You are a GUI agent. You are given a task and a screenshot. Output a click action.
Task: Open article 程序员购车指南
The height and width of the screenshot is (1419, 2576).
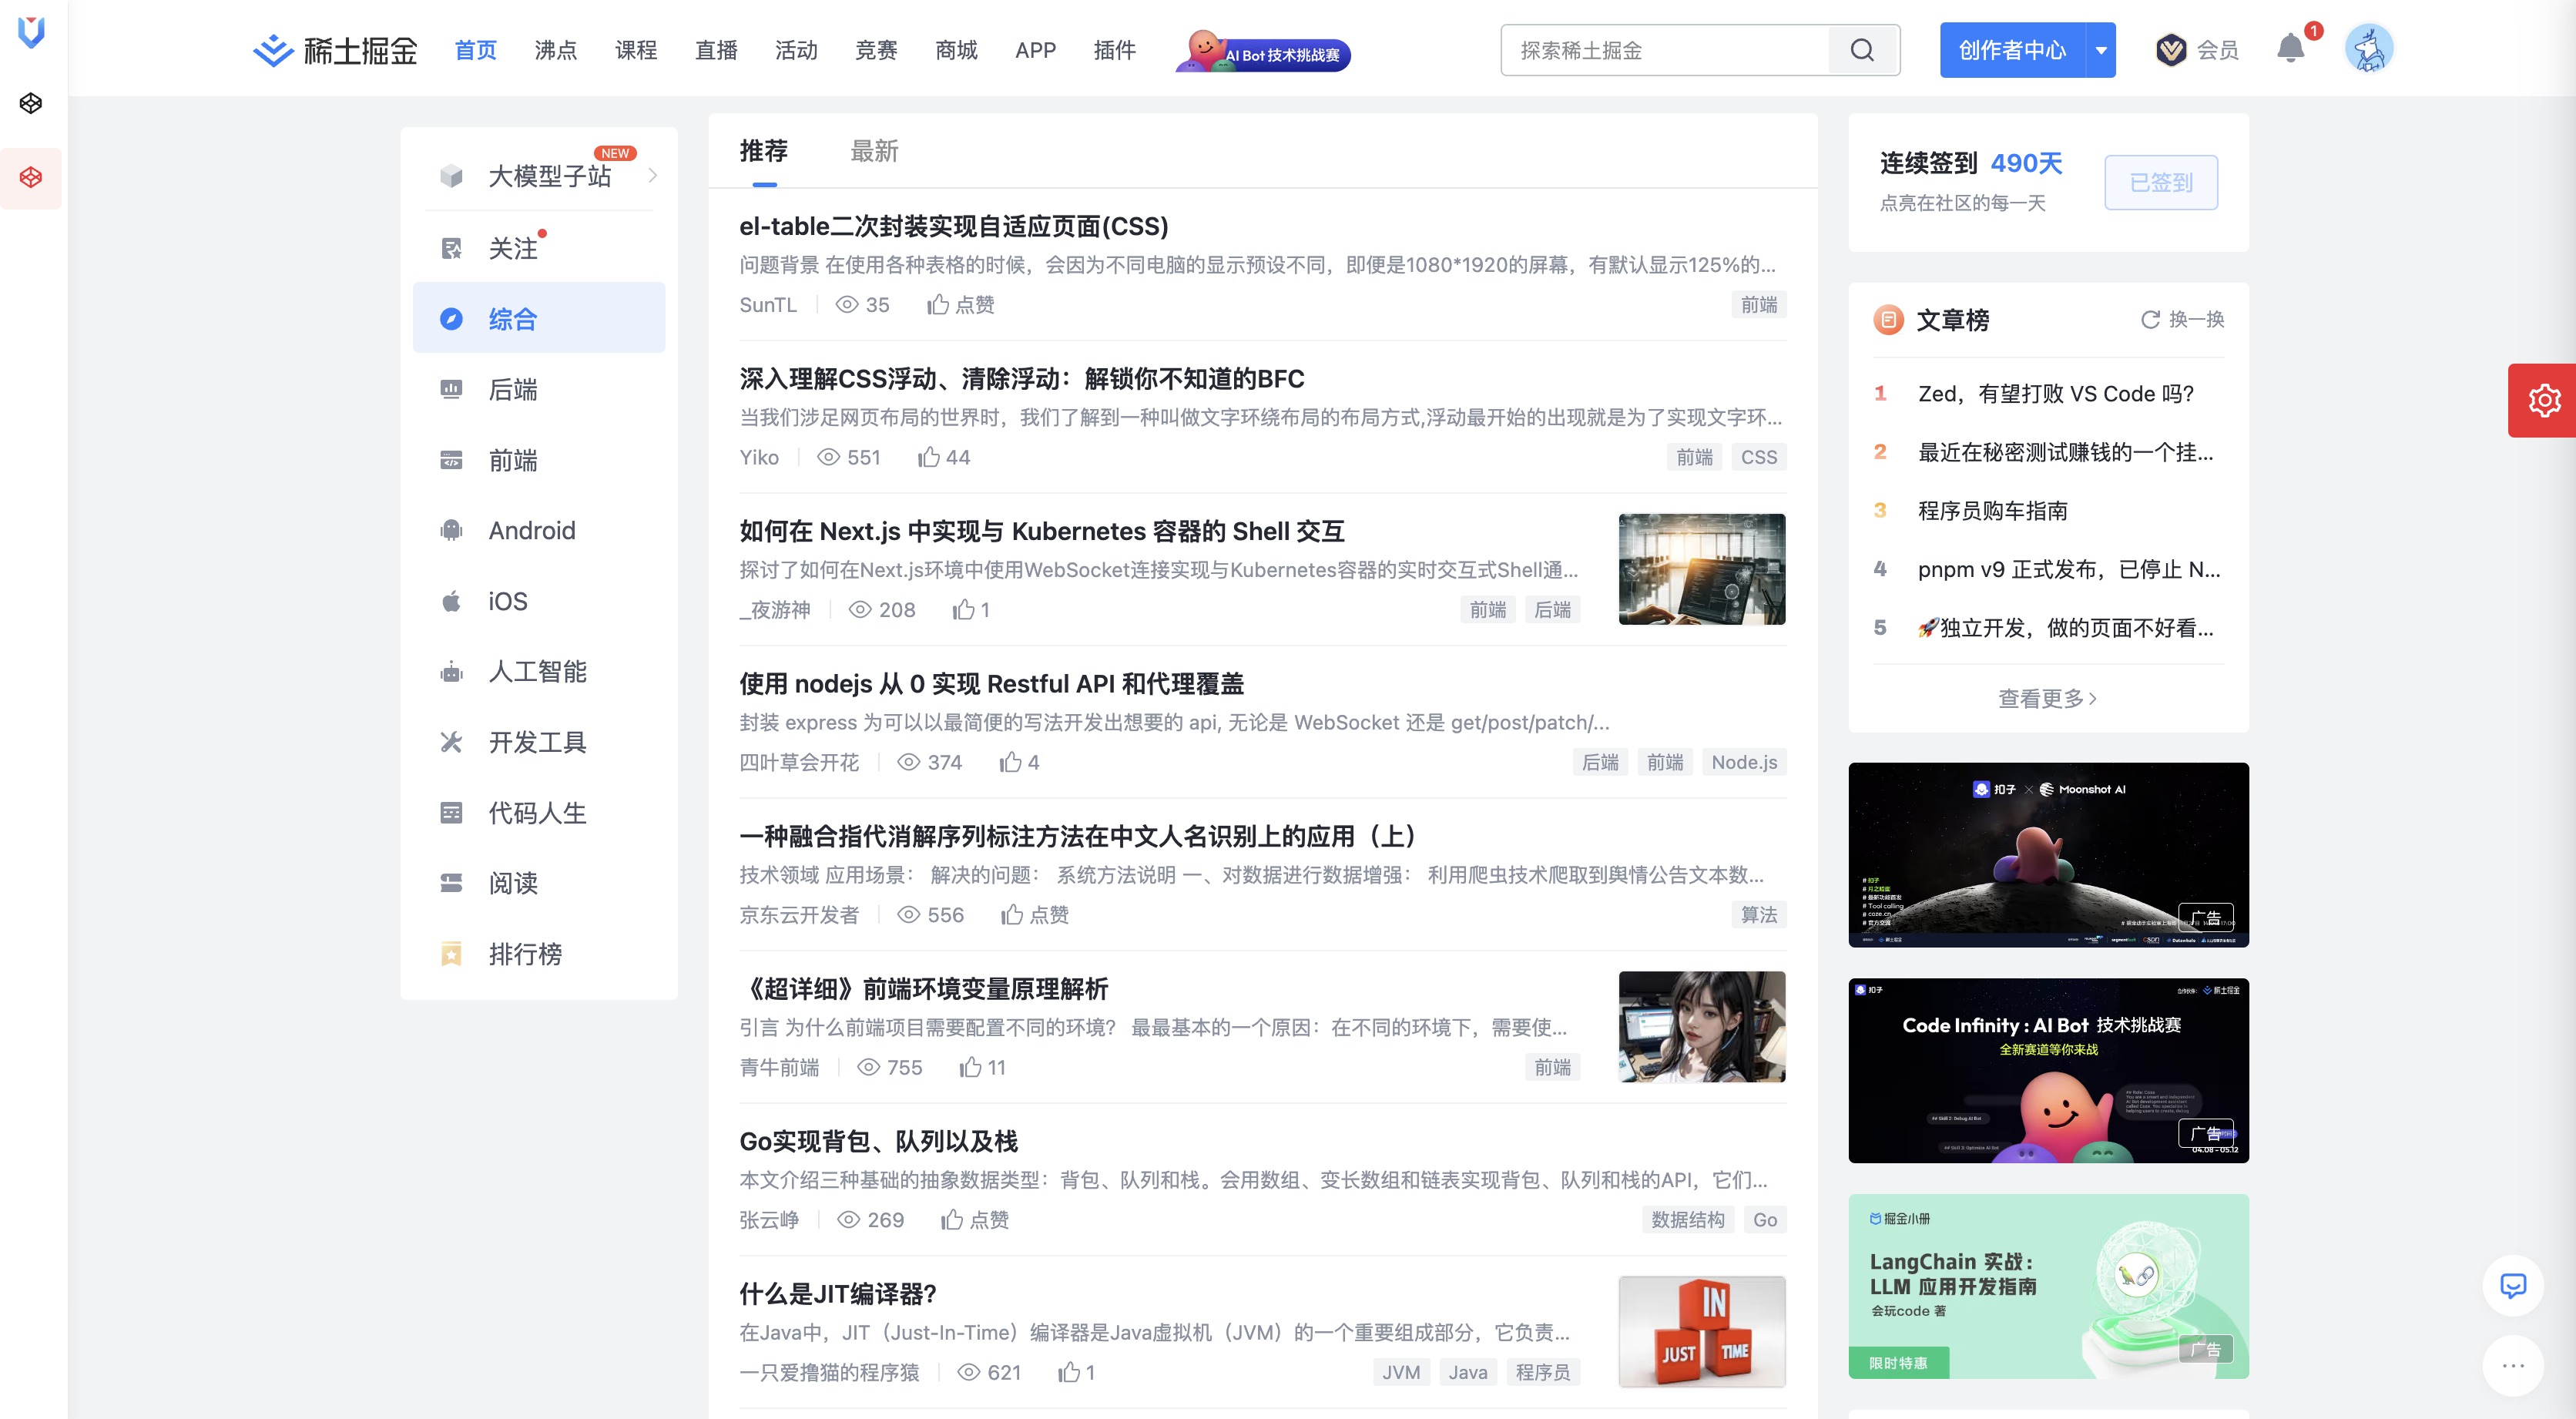(1992, 511)
